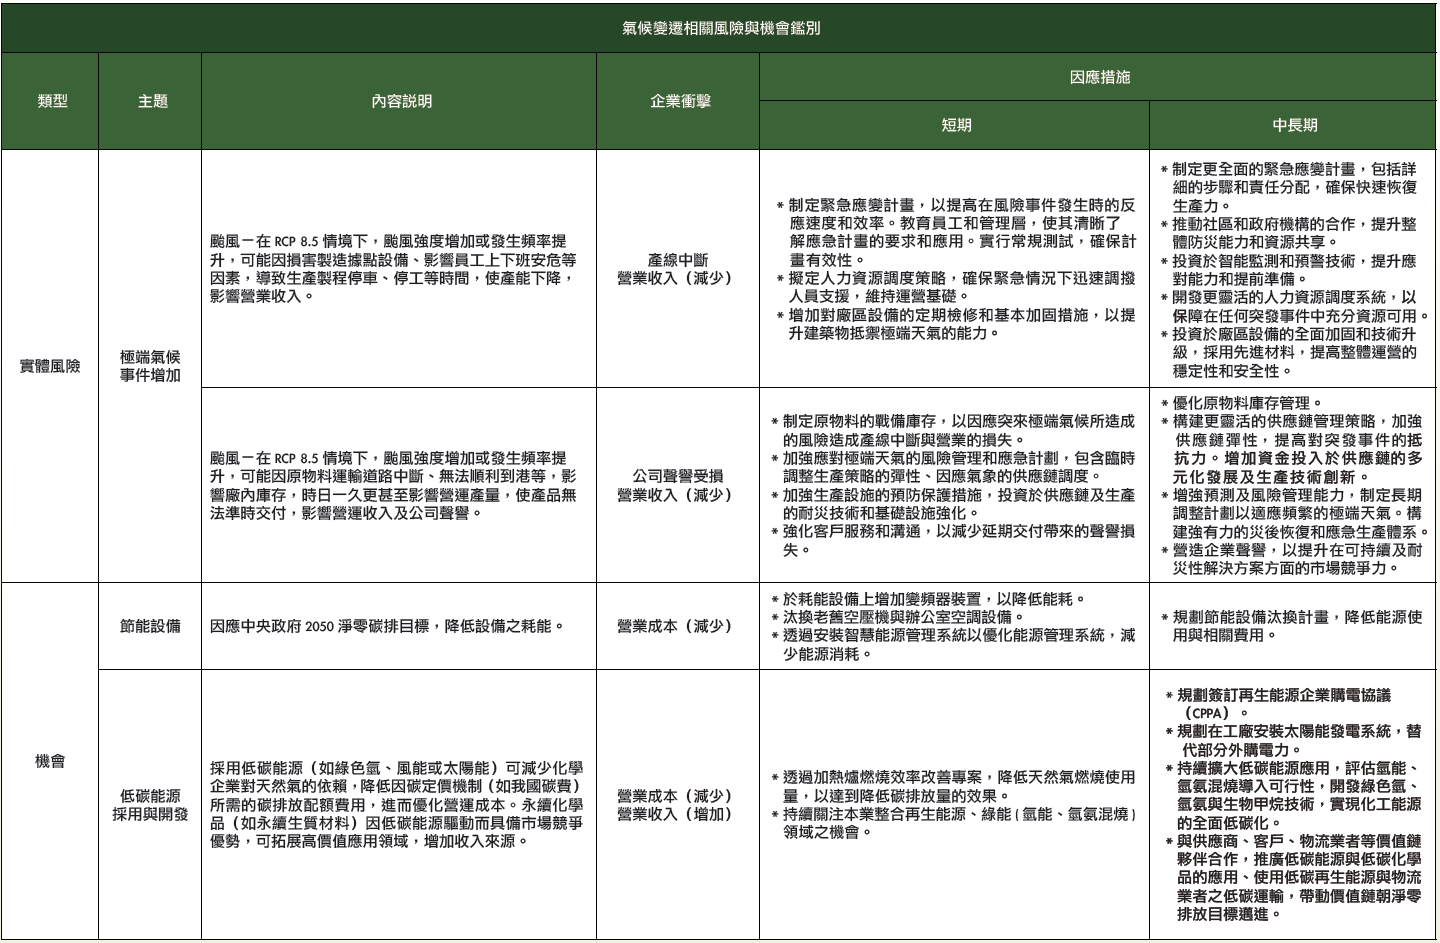Click the 公司聲譽受損 impact cell
The width and height of the screenshot is (1440, 943).
[678, 485]
